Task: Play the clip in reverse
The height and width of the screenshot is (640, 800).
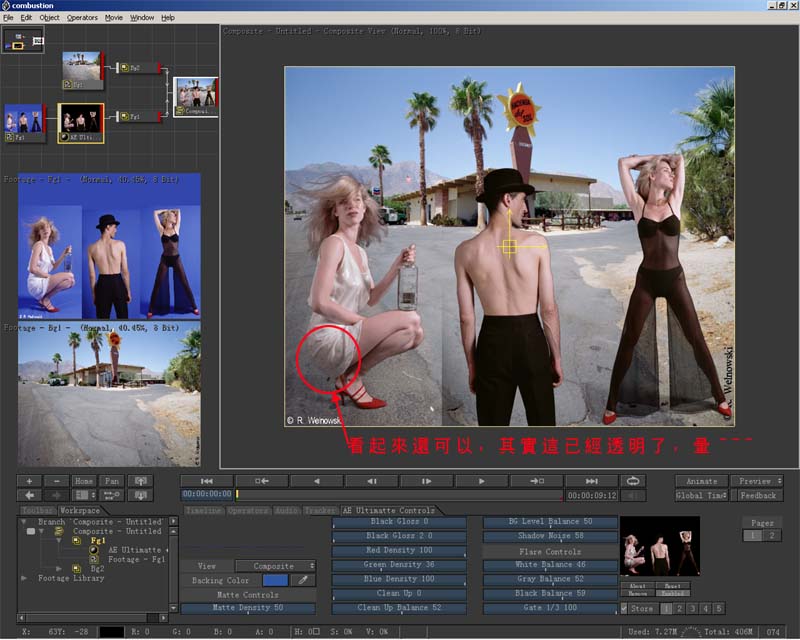Action: coord(317,481)
